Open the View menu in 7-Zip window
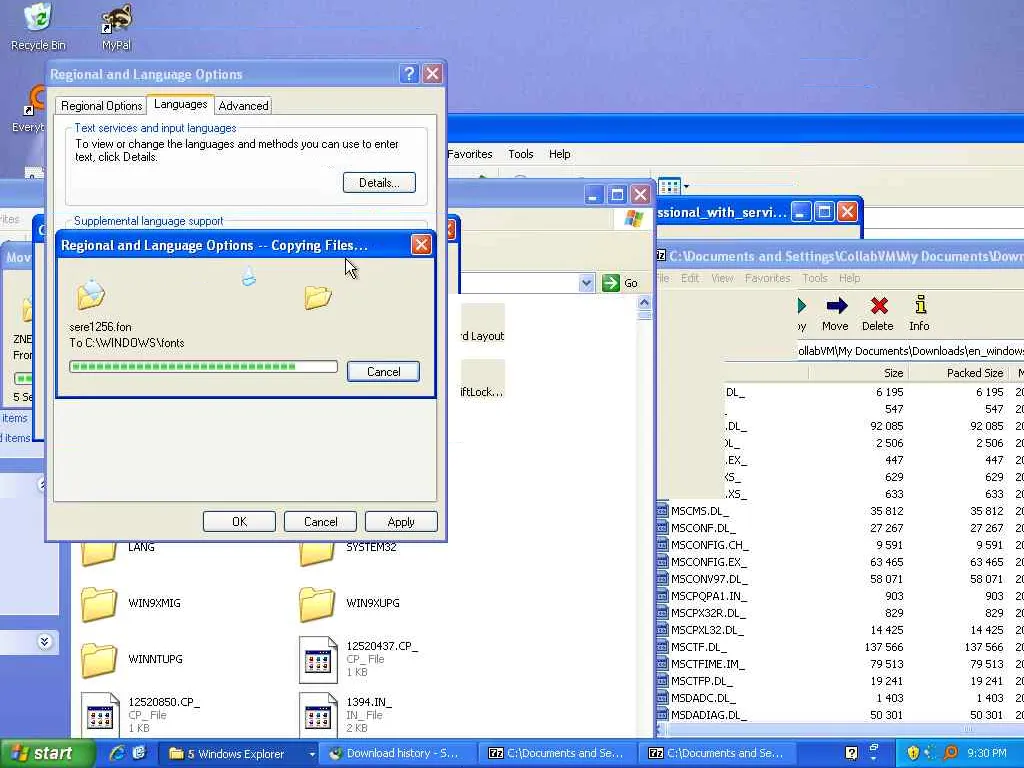1024x768 pixels. click(722, 278)
